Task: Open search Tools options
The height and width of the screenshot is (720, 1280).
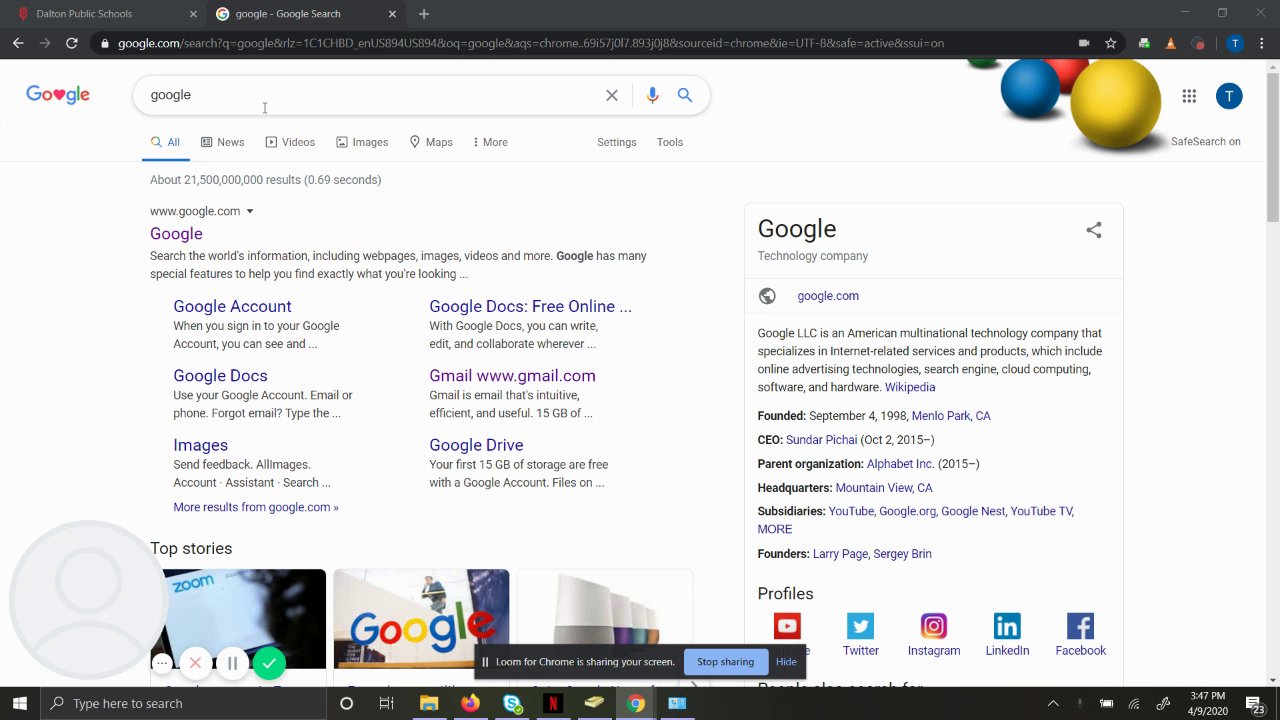Action: (x=670, y=142)
